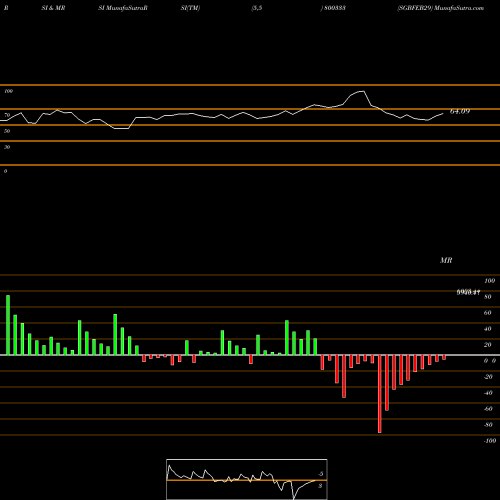Click the SI(TM) header text

click(x=190, y=8)
